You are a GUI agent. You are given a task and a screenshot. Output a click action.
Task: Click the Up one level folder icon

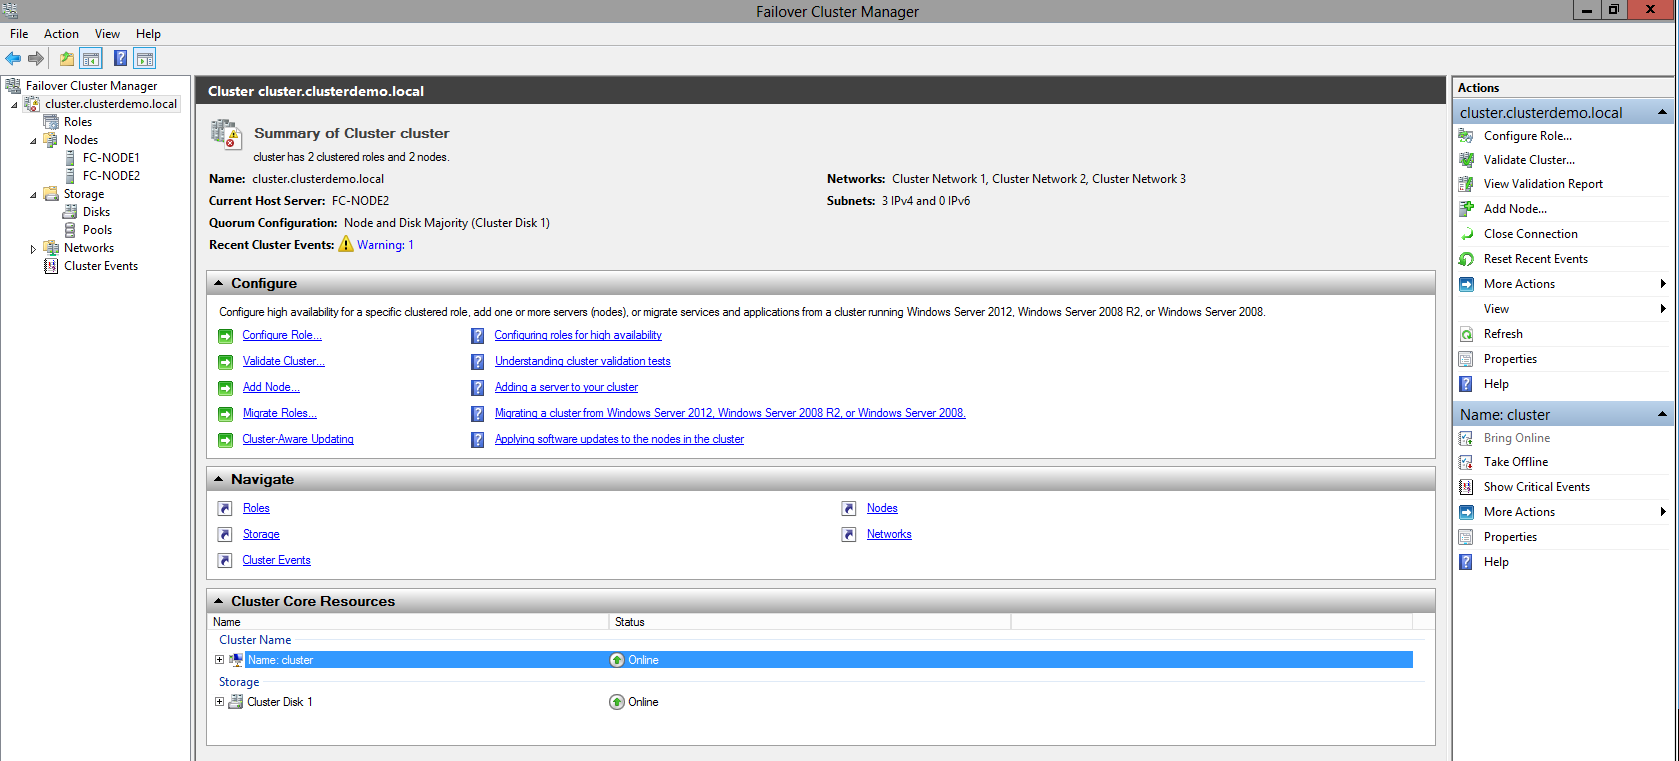pos(66,58)
